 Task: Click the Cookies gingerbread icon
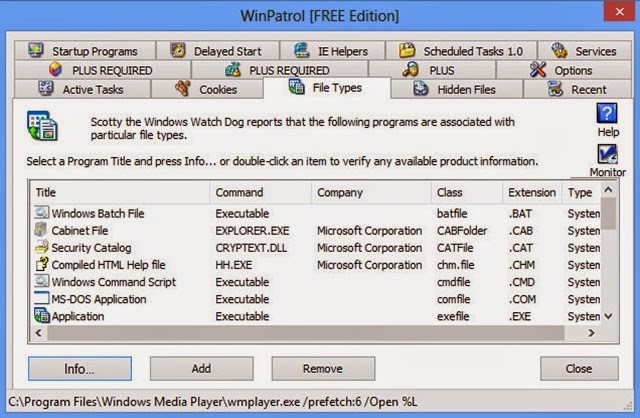[x=183, y=89]
